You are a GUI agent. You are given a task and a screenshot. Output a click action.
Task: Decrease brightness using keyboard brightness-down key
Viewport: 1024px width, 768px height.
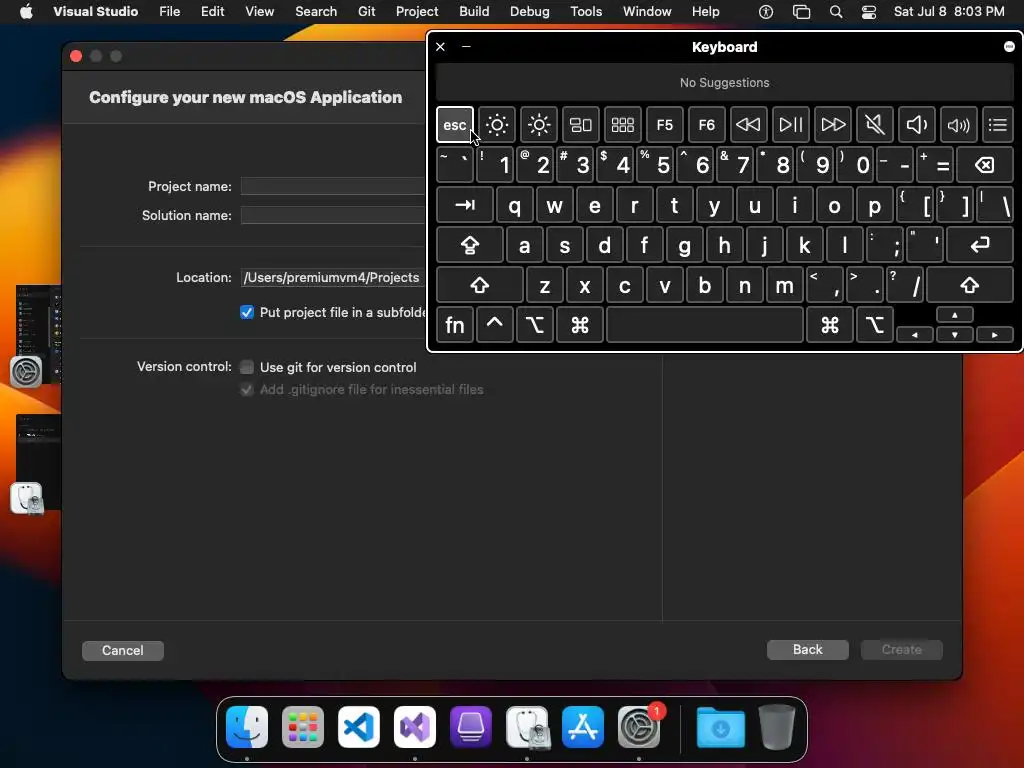(496, 125)
